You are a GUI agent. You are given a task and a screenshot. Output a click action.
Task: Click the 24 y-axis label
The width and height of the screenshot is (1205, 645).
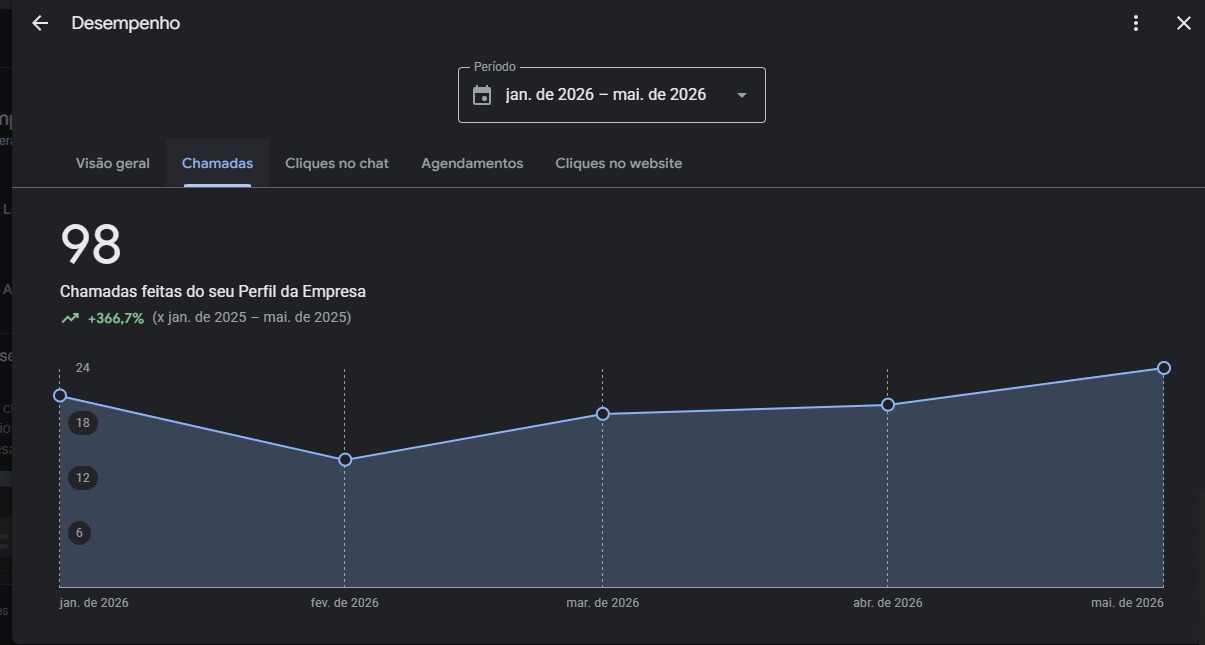[83, 368]
